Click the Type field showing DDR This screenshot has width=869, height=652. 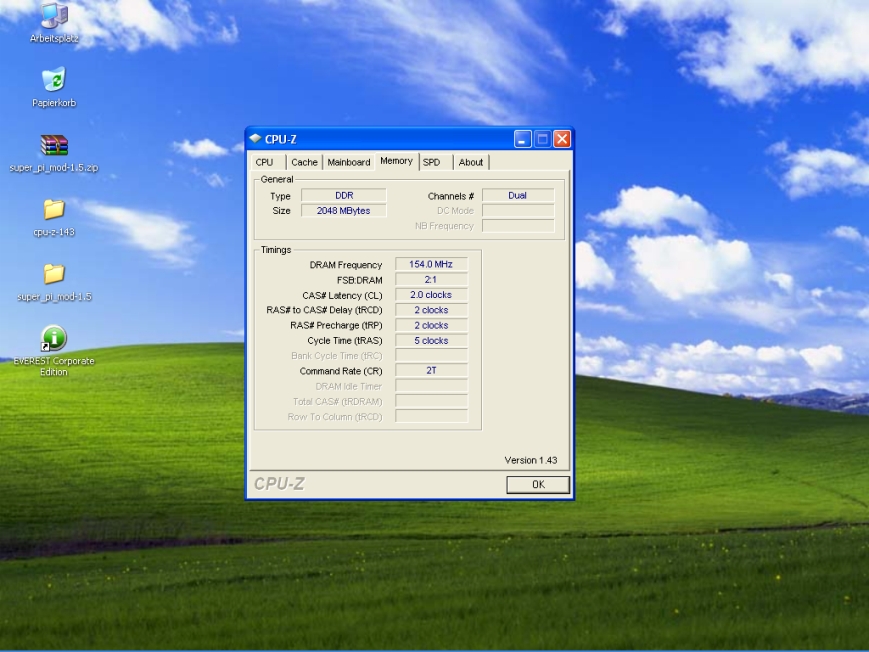344,195
